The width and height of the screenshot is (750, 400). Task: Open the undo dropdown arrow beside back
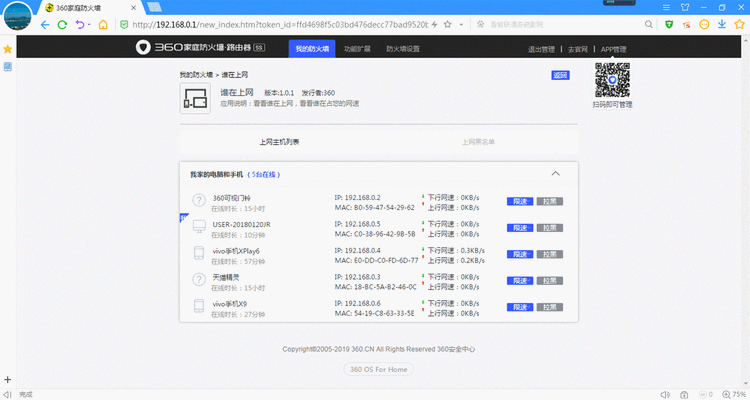[x=89, y=24]
